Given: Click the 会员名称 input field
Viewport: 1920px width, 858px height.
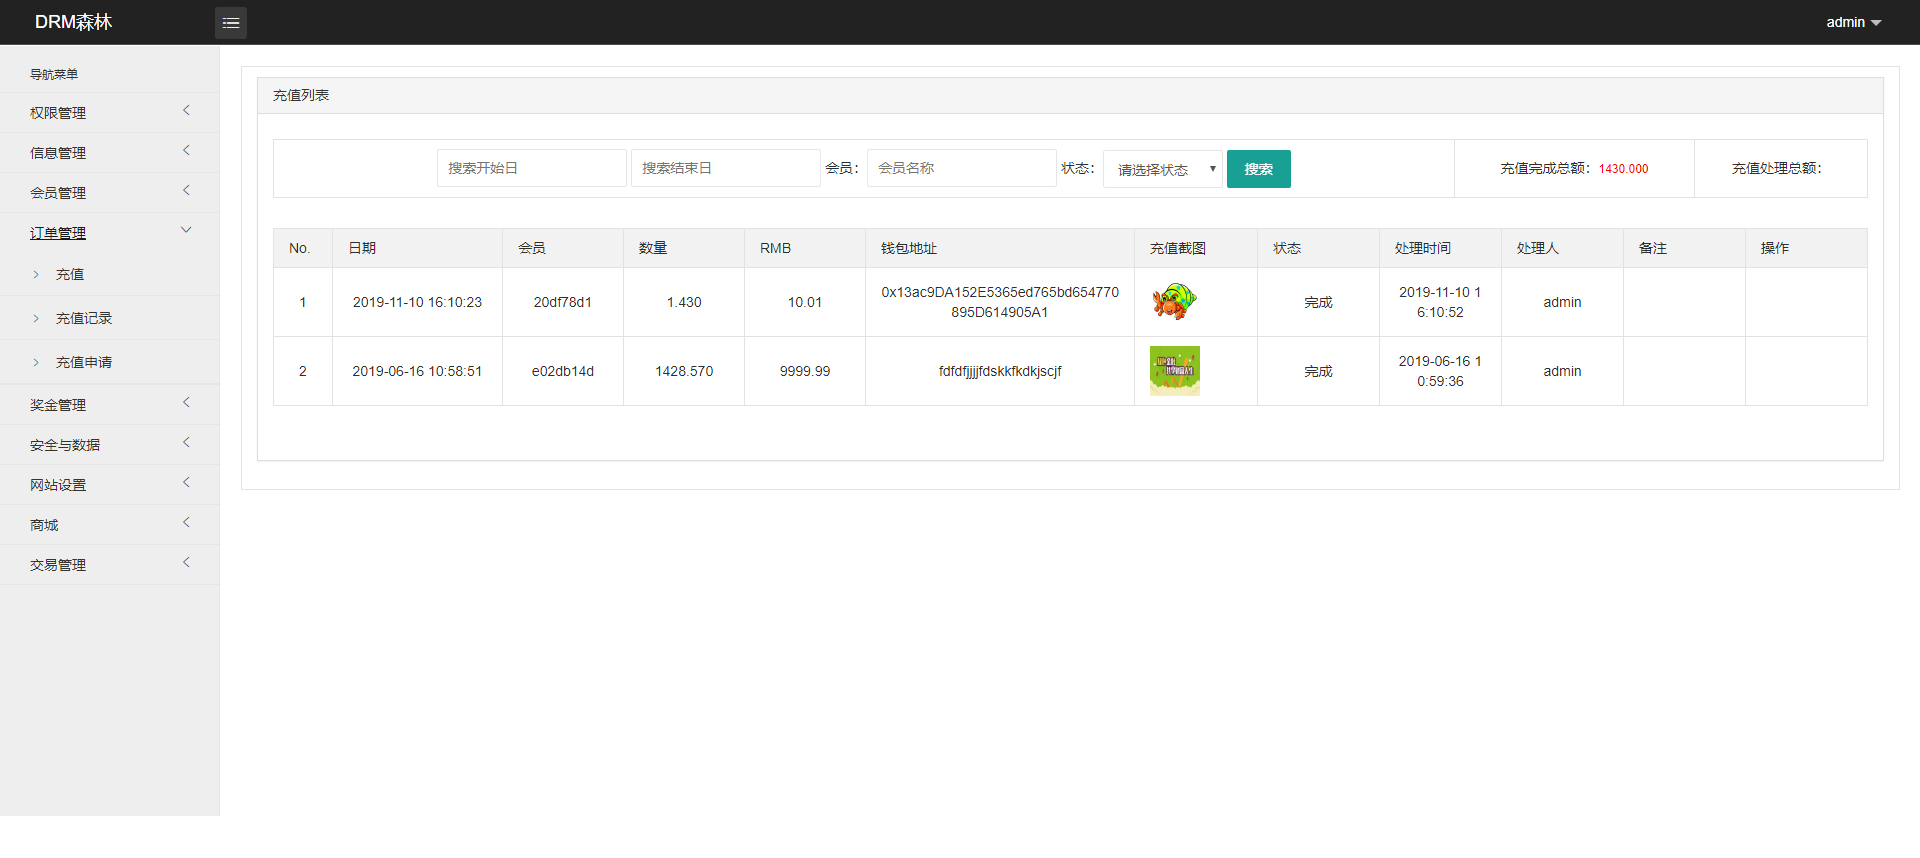Looking at the screenshot, I should click(960, 168).
